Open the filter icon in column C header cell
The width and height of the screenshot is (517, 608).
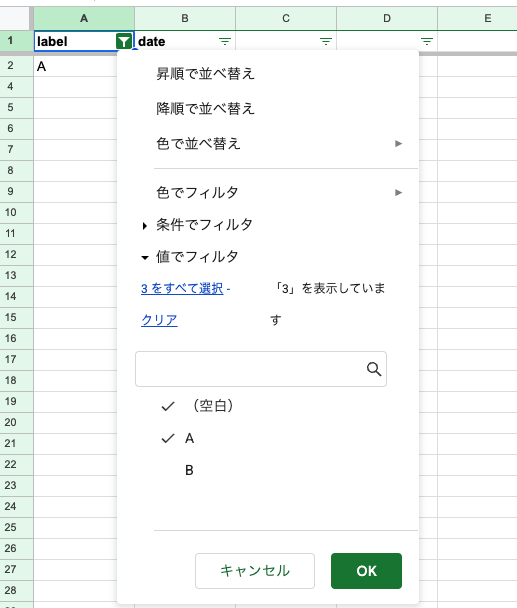[x=326, y=41]
